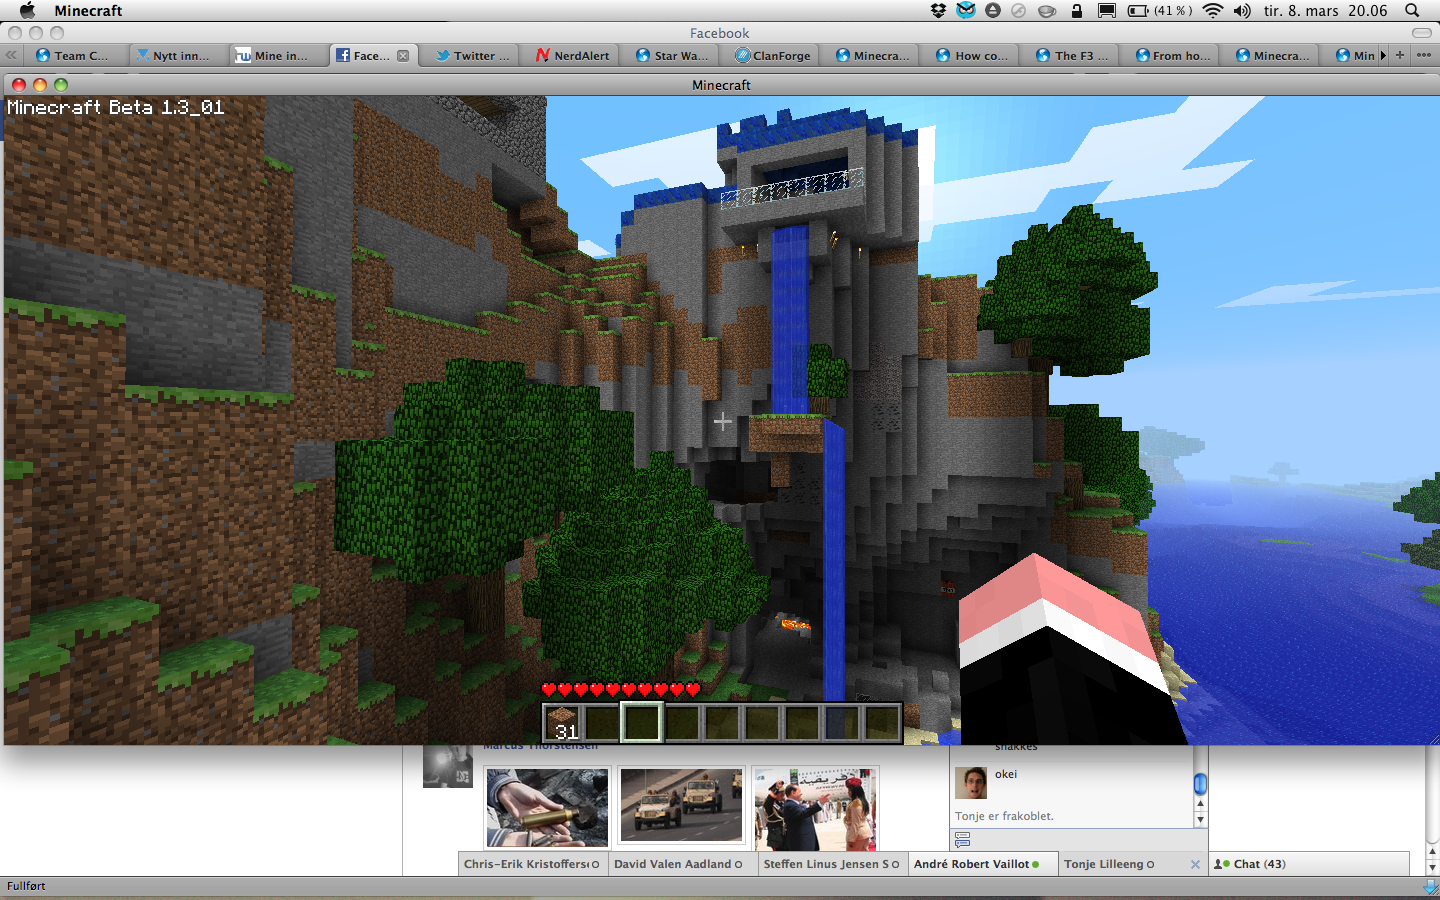Screen dimensions: 1440x900
Task: Open the tab overflow ellipsis menu
Action: (1424, 55)
